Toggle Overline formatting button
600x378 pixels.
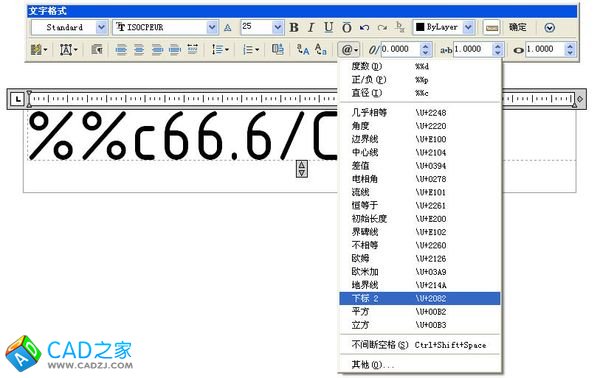pyautogui.click(x=347, y=28)
